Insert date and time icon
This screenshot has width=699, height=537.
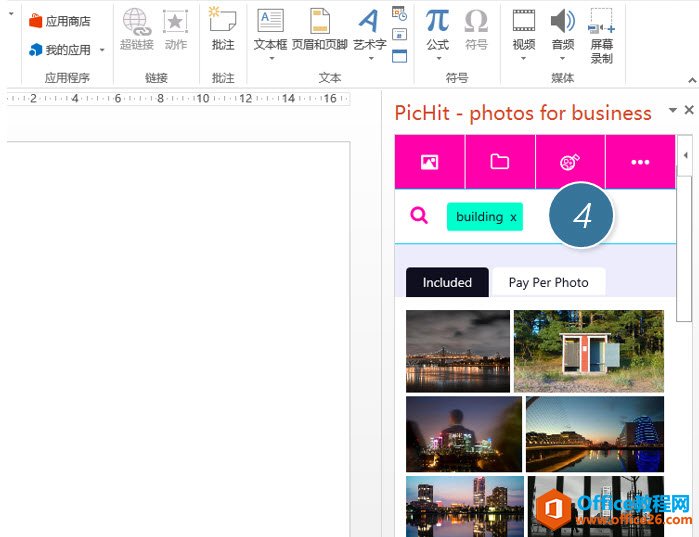399,13
